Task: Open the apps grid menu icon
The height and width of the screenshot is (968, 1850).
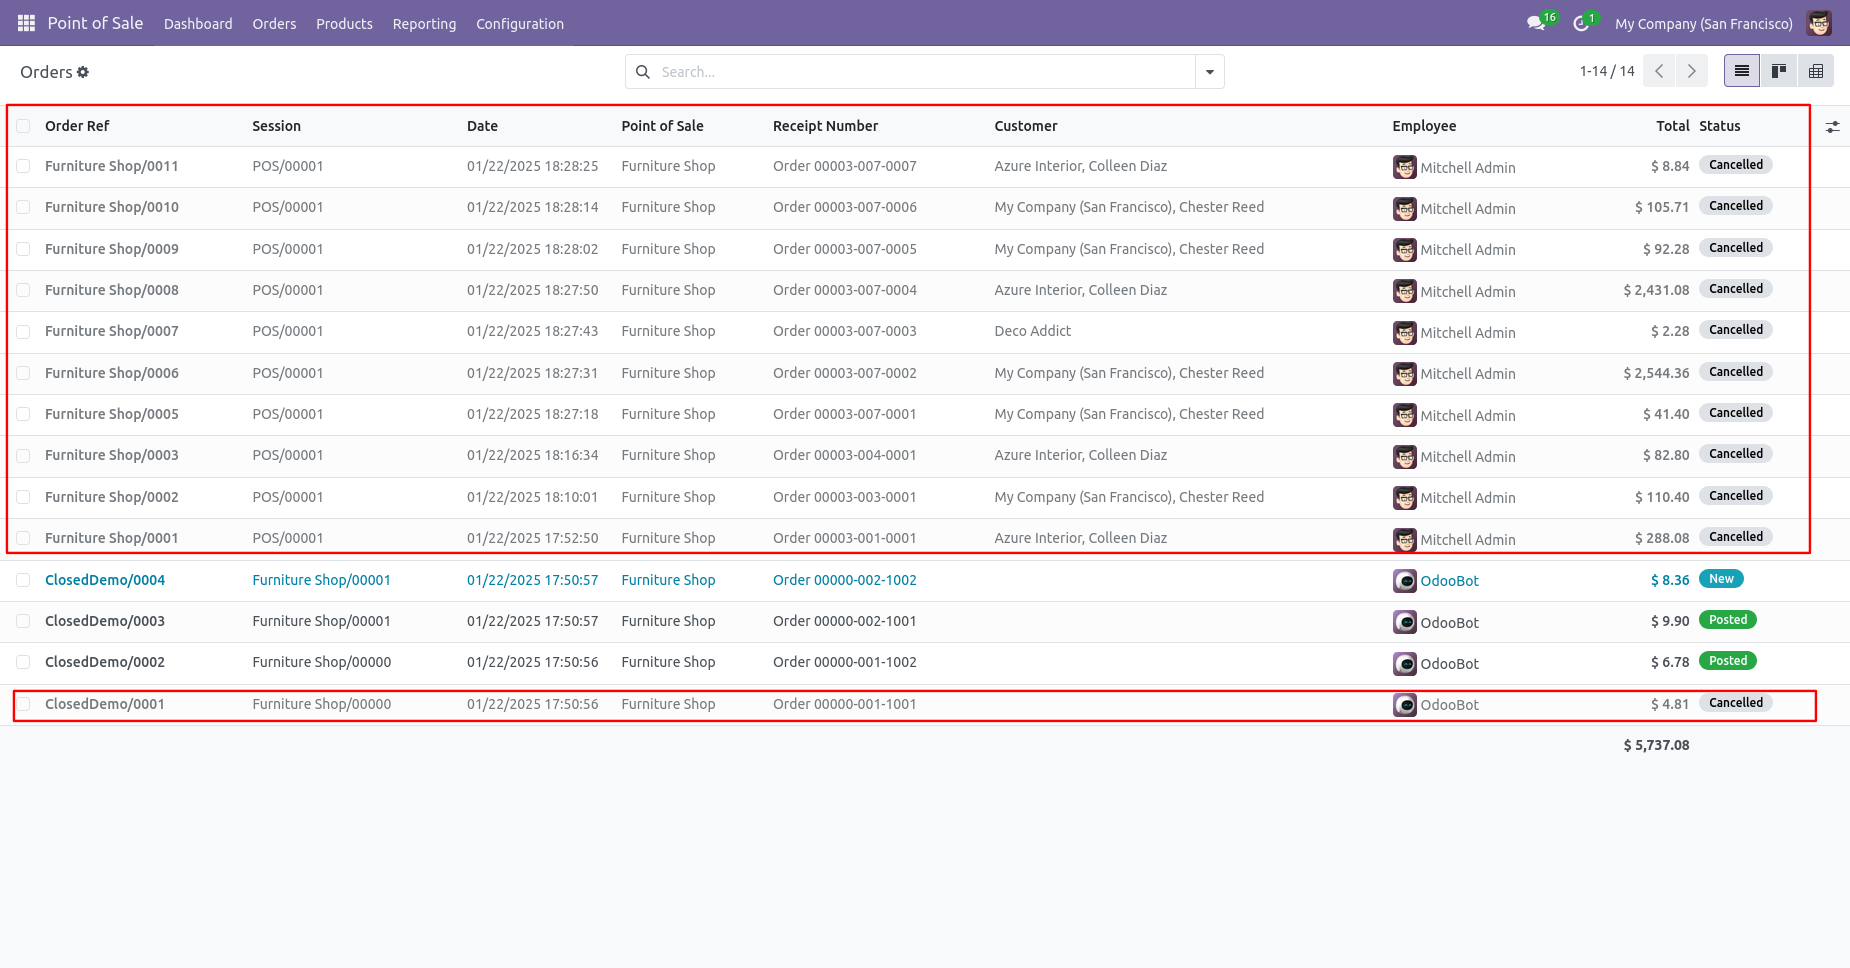Action: [26, 23]
